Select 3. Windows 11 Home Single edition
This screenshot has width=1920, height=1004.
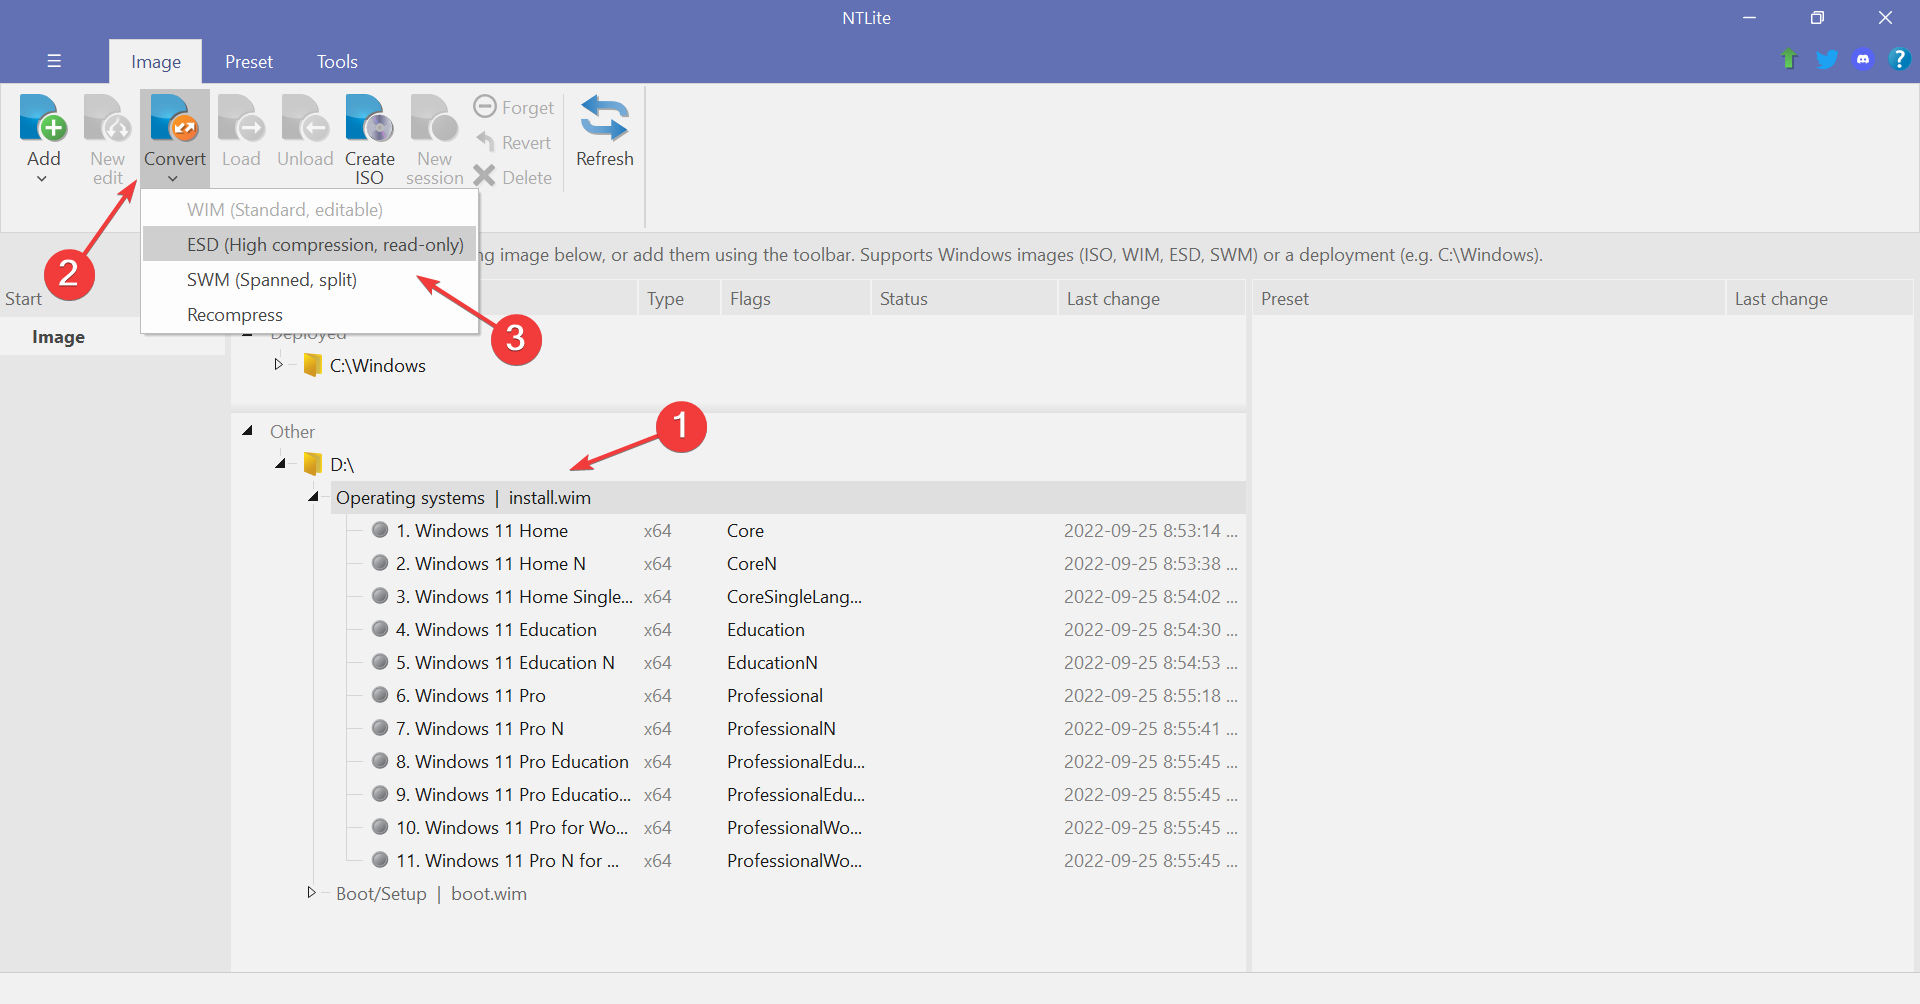click(x=514, y=597)
